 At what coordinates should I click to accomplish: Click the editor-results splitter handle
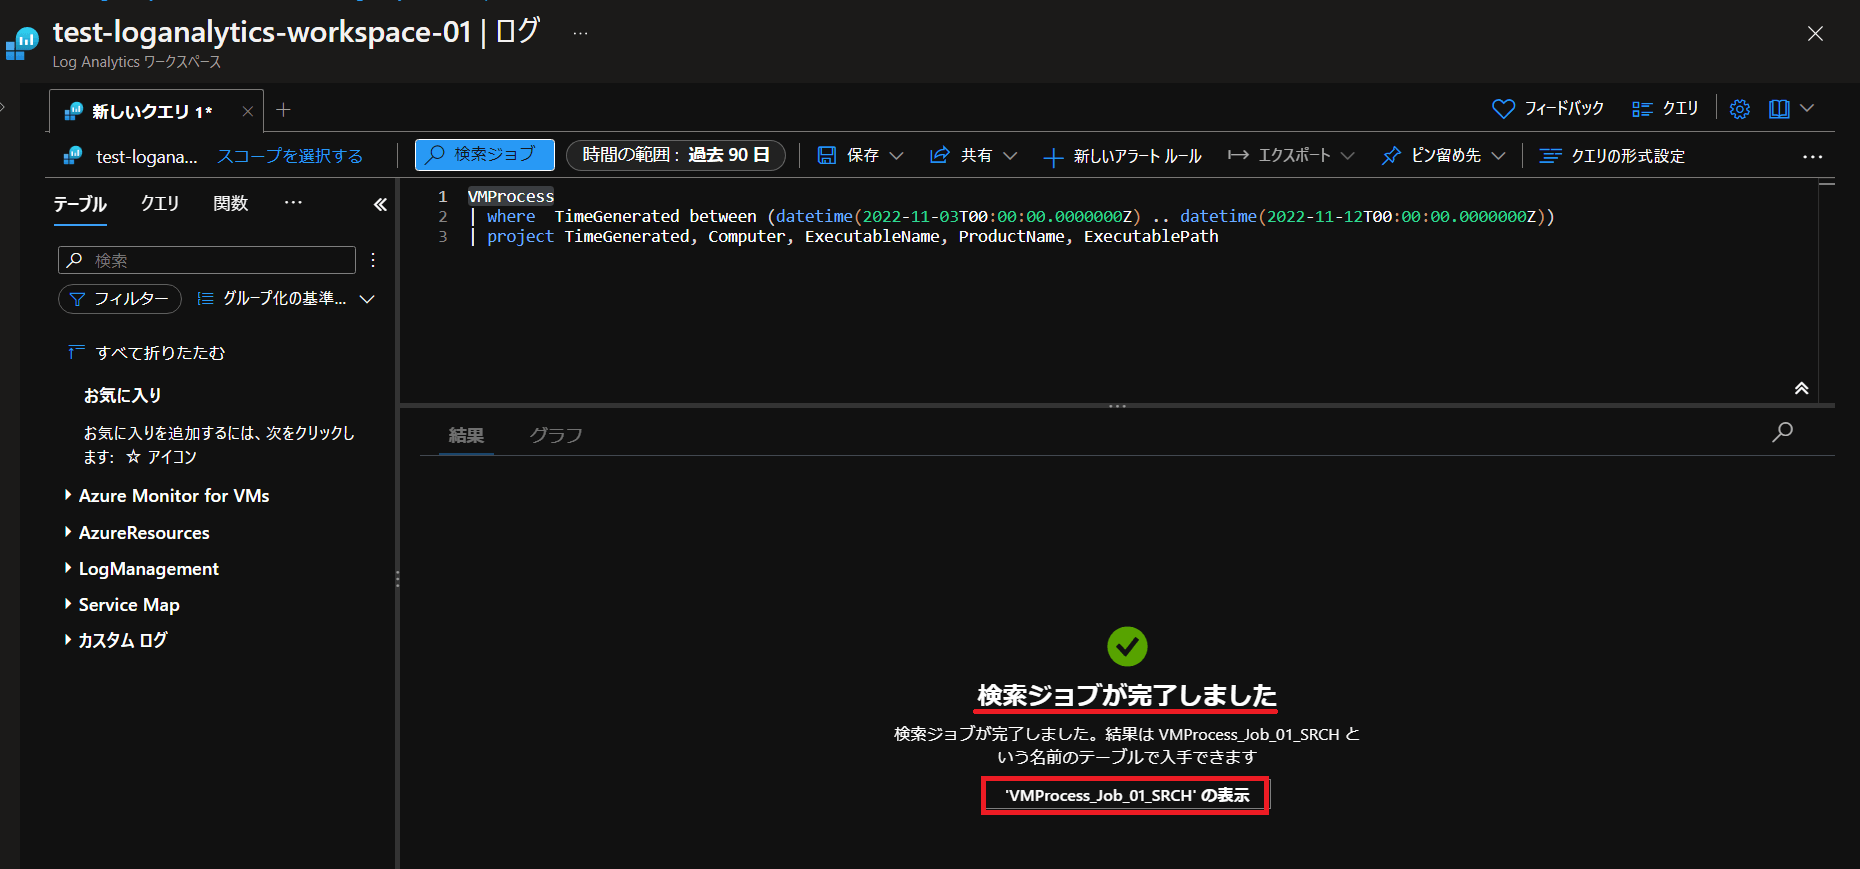click(x=1117, y=406)
